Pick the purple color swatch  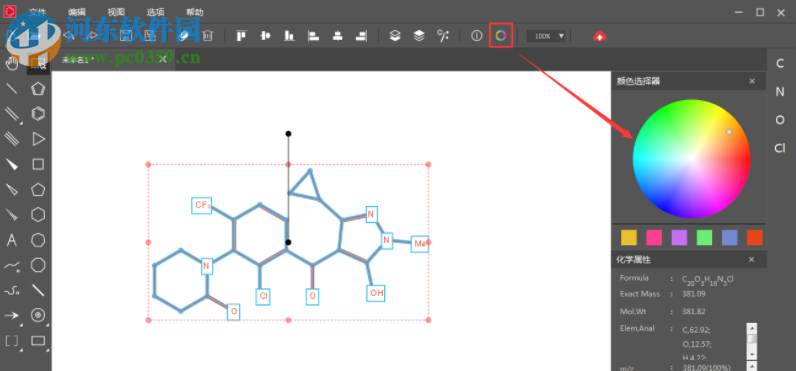pyautogui.click(x=679, y=238)
